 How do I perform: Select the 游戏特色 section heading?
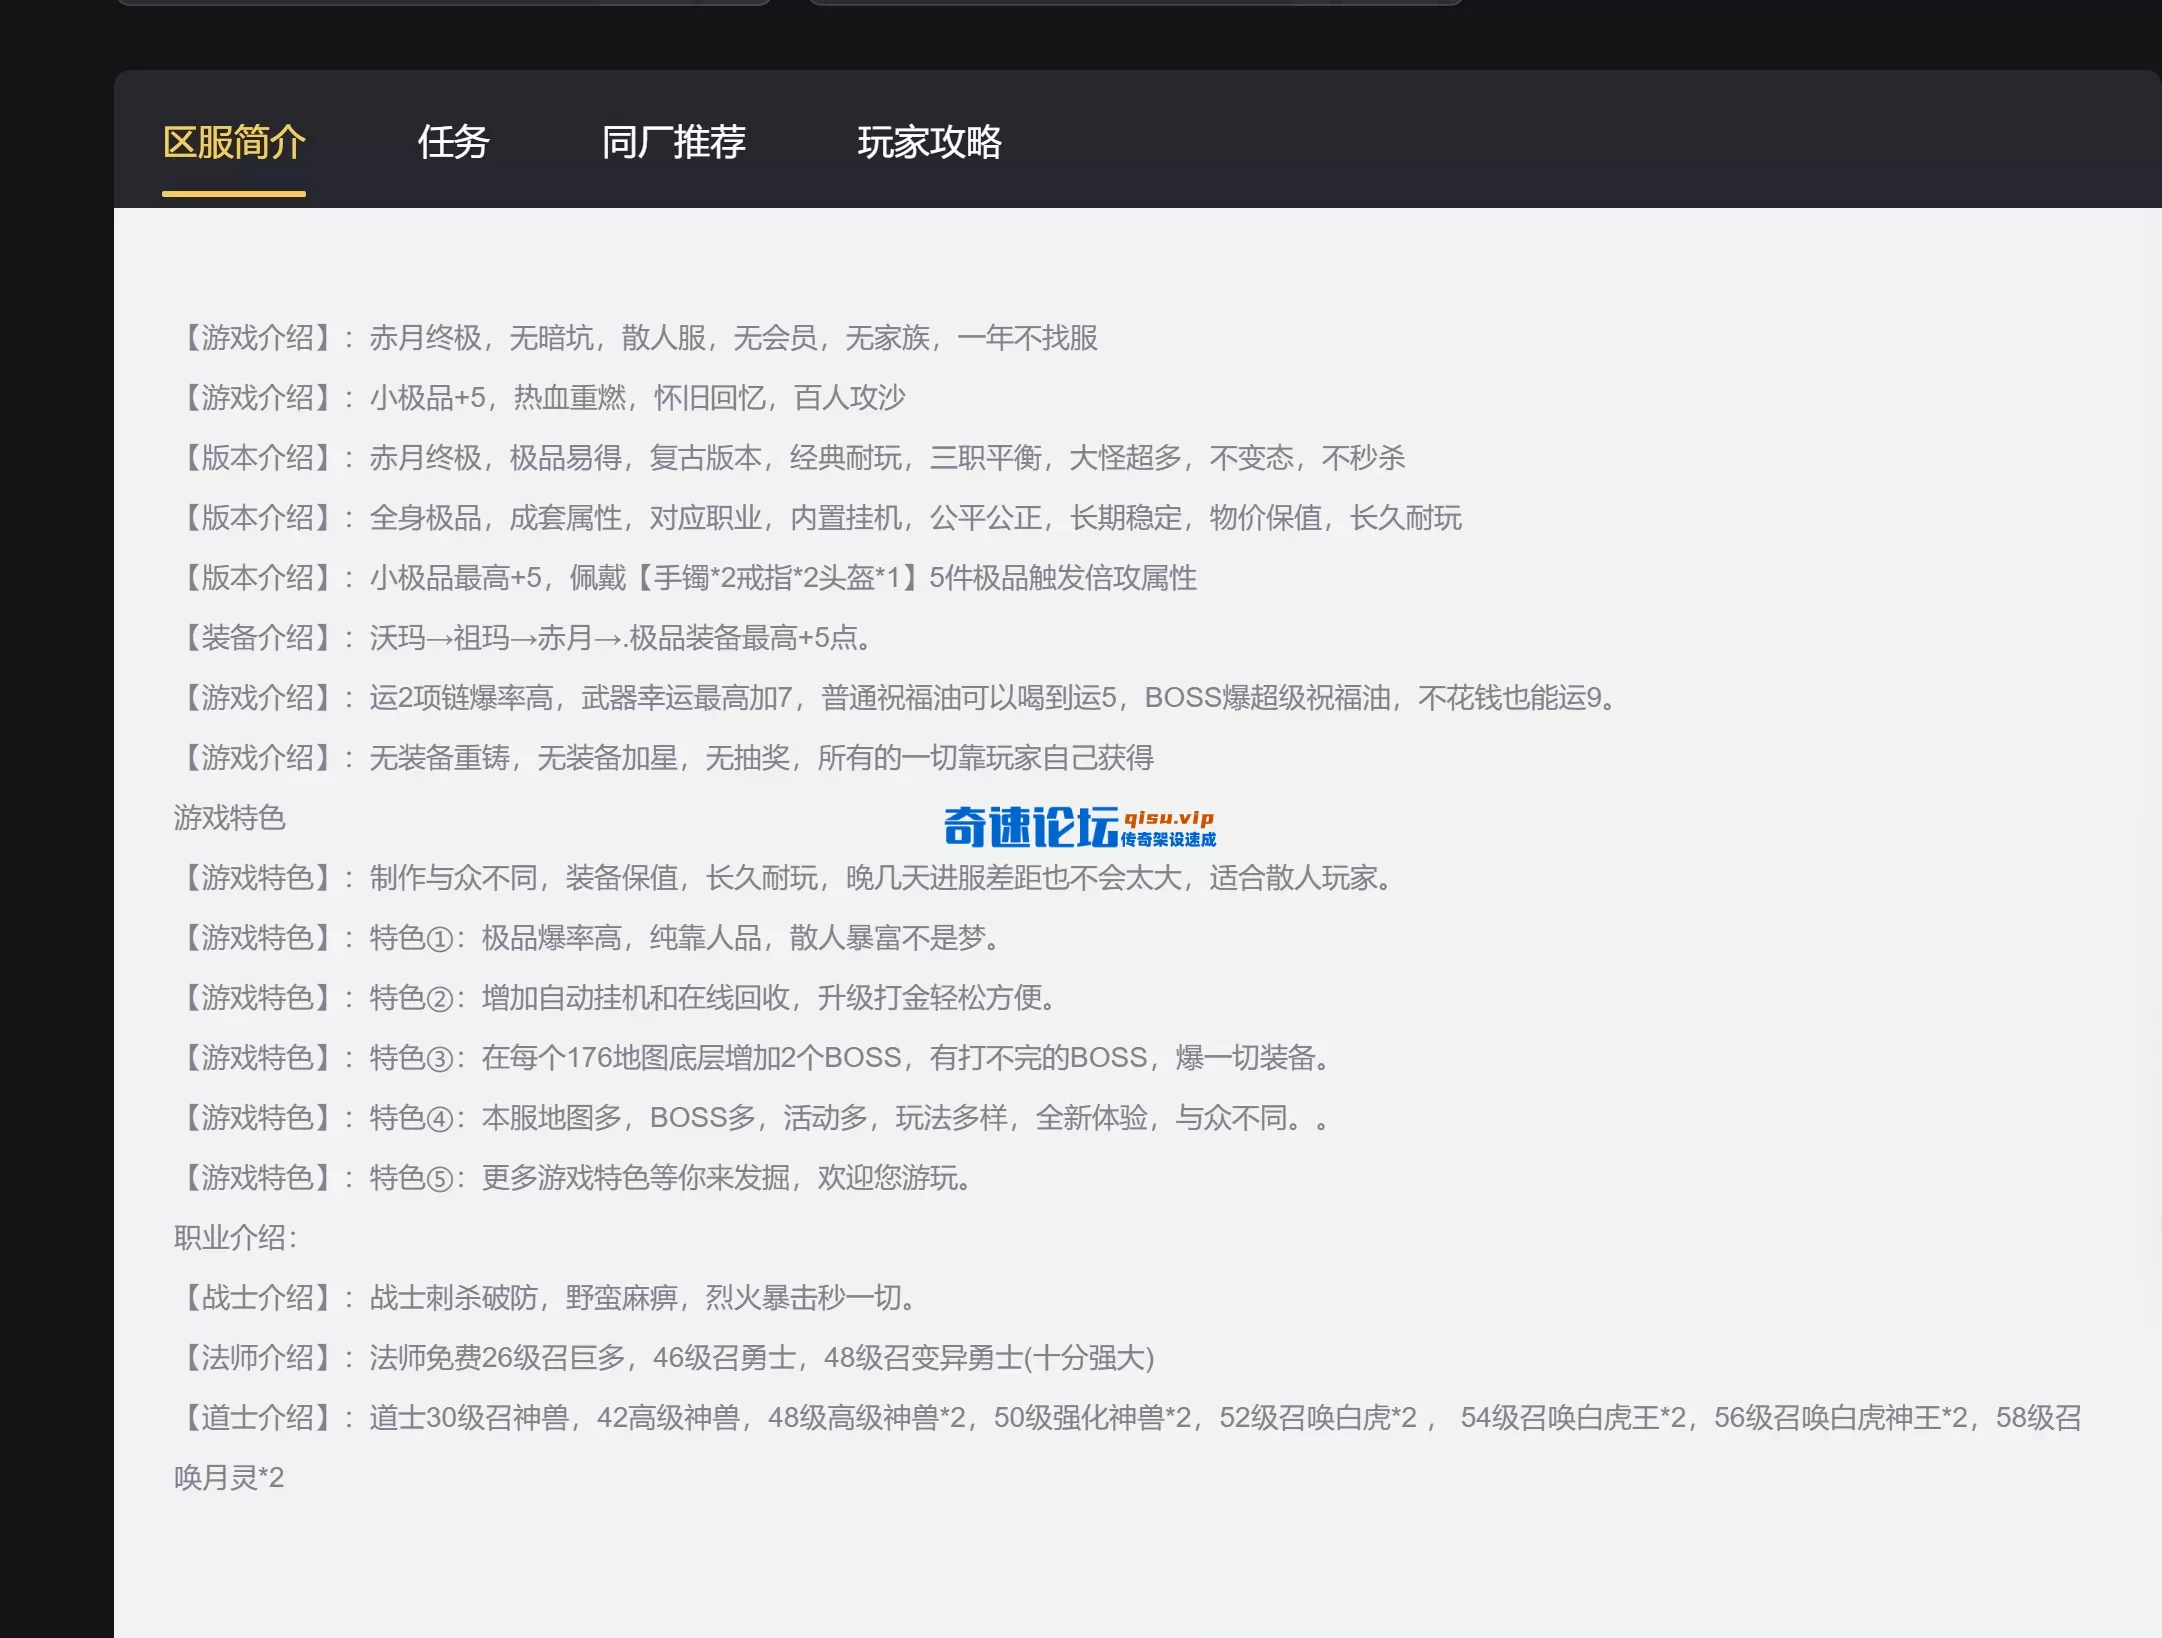tap(228, 818)
